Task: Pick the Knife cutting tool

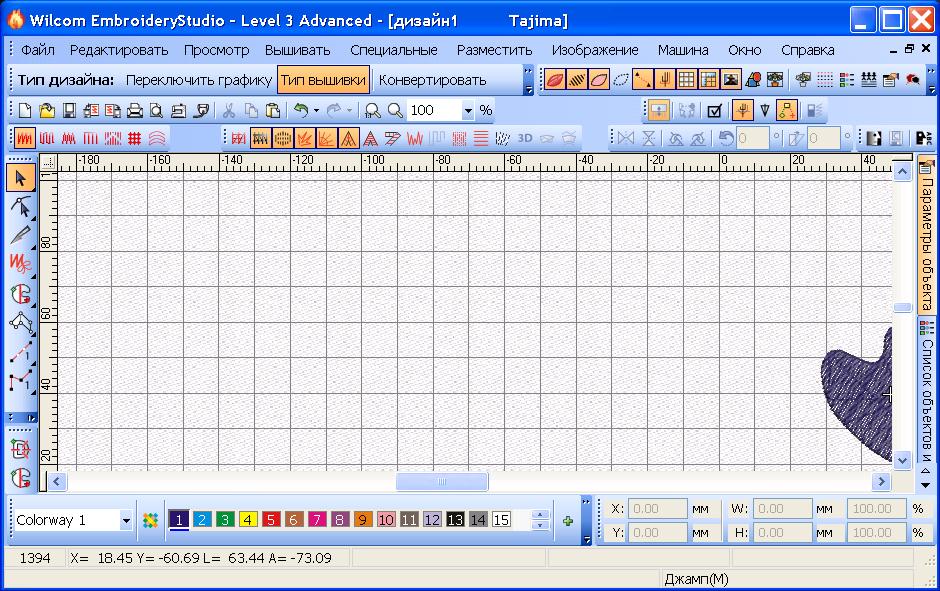Action: 20,235
